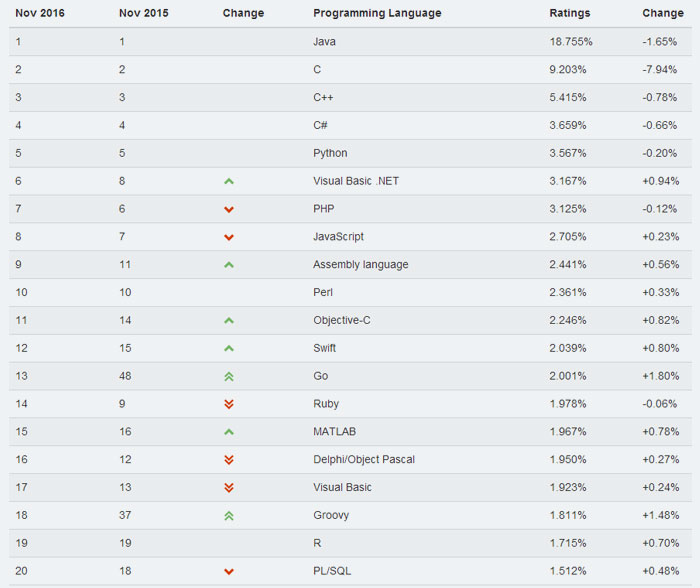Click the green up arrow beside Visual Basic .NET

pos(229,181)
